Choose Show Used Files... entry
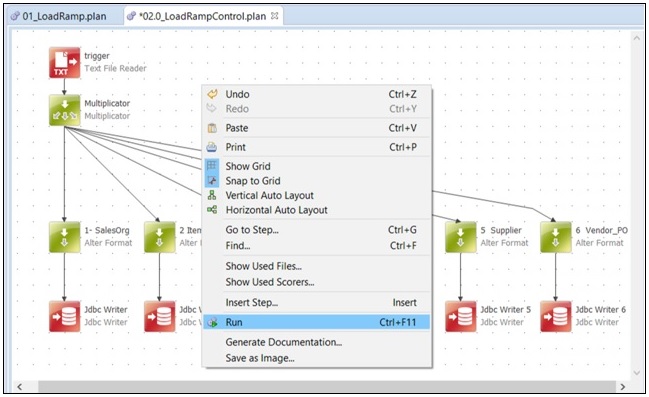This screenshot has width=649, height=397. click(x=317, y=266)
